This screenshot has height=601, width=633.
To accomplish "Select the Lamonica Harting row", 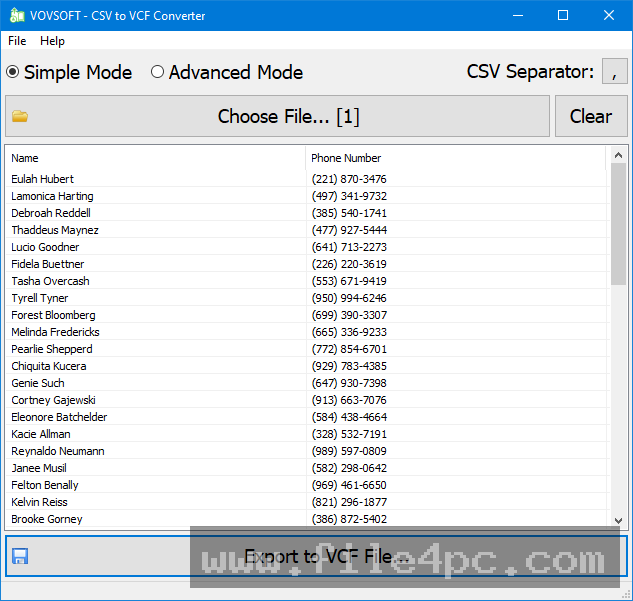I will (306, 196).
